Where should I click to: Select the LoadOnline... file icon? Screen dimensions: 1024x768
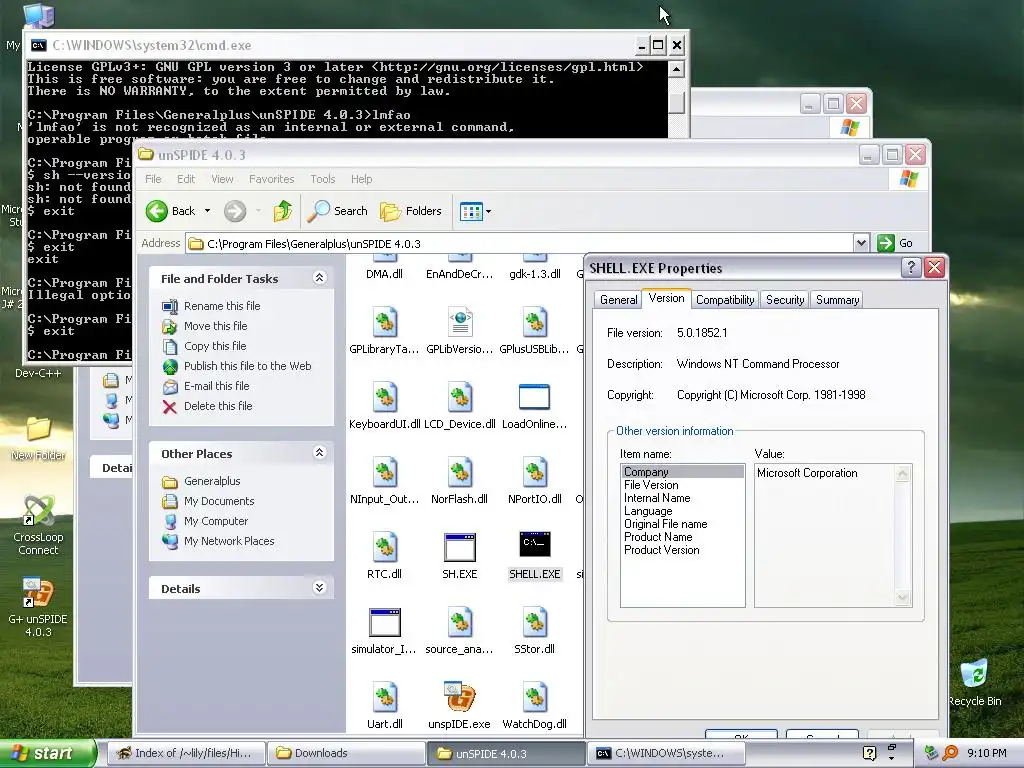tap(534, 396)
